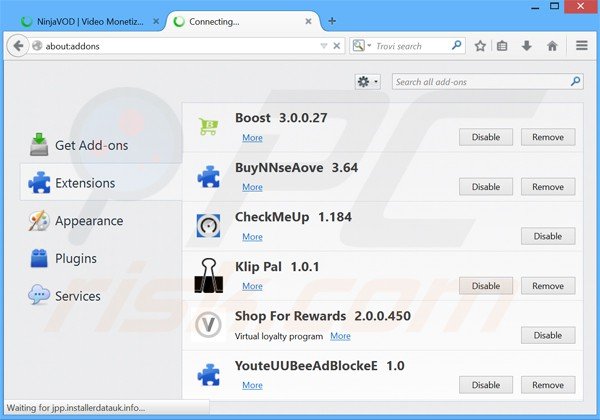Open the add-ons tools gear menu
Screen dimensions: 600x420
[367, 81]
